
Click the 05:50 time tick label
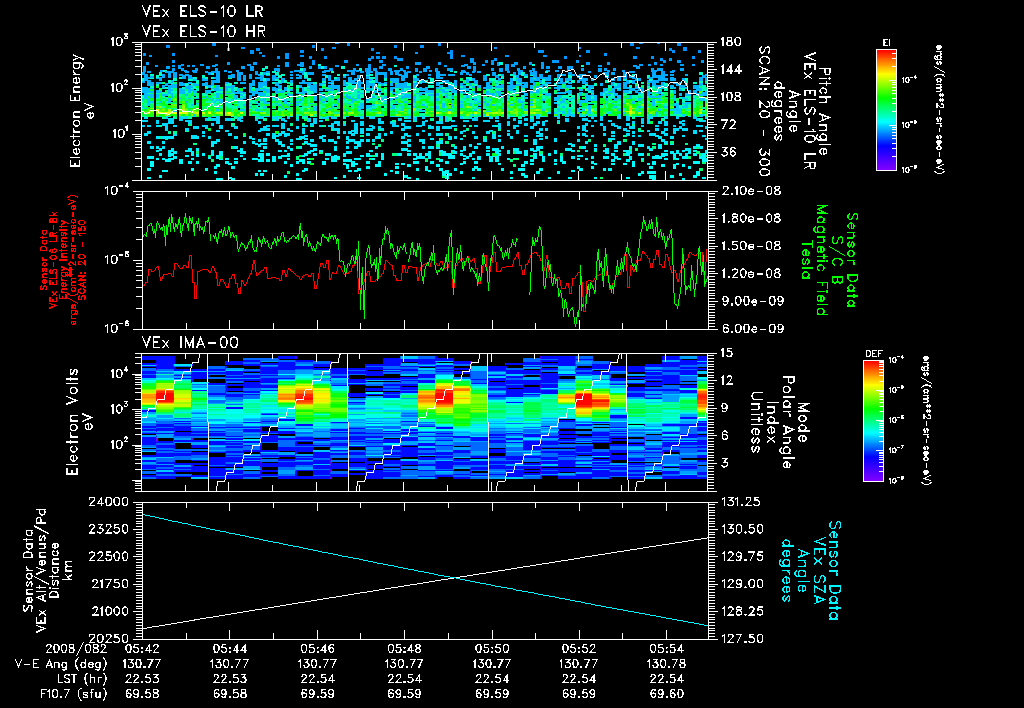[492, 649]
